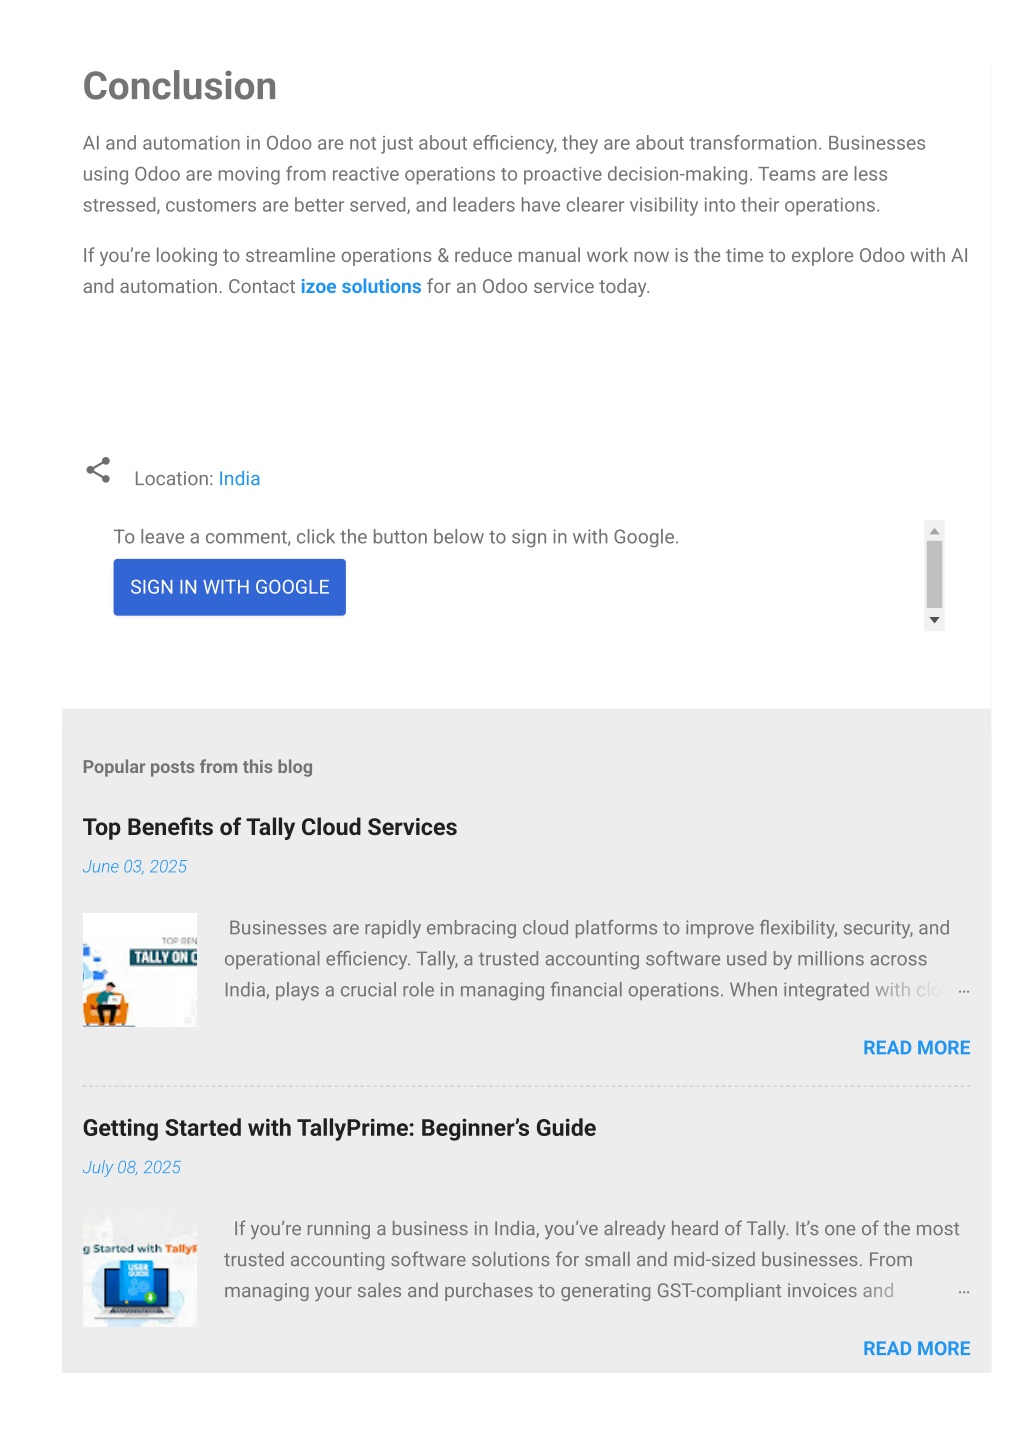Click the izoe solutions link
1024x1449 pixels.
coord(361,287)
